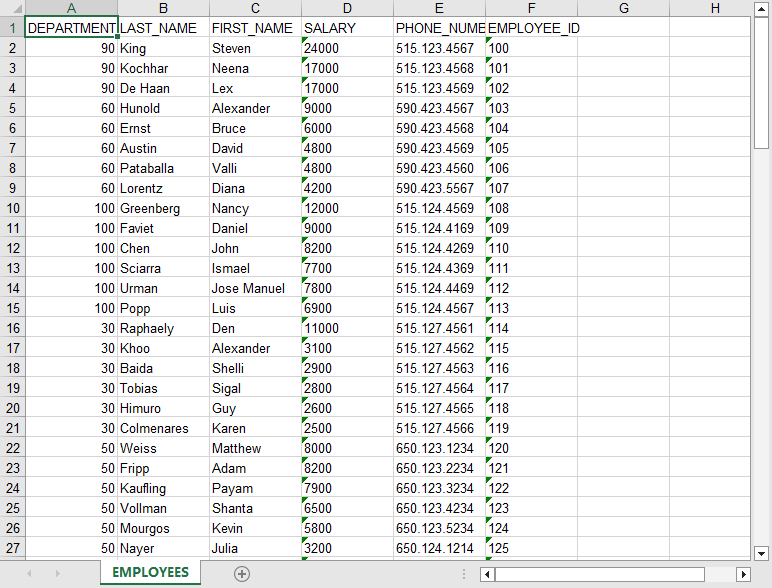Click the next sheet navigation arrow

click(57, 573)
